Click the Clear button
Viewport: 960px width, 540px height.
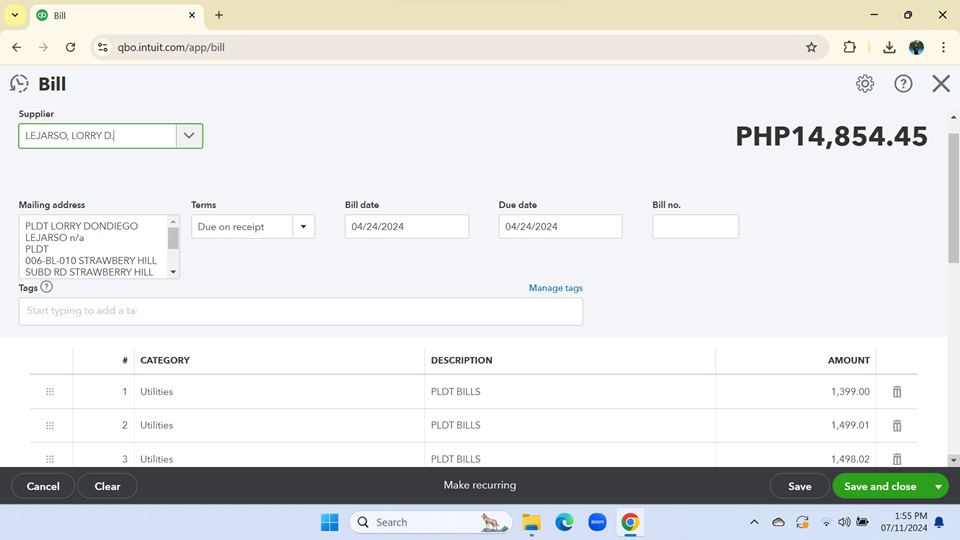tap(107, 486)
